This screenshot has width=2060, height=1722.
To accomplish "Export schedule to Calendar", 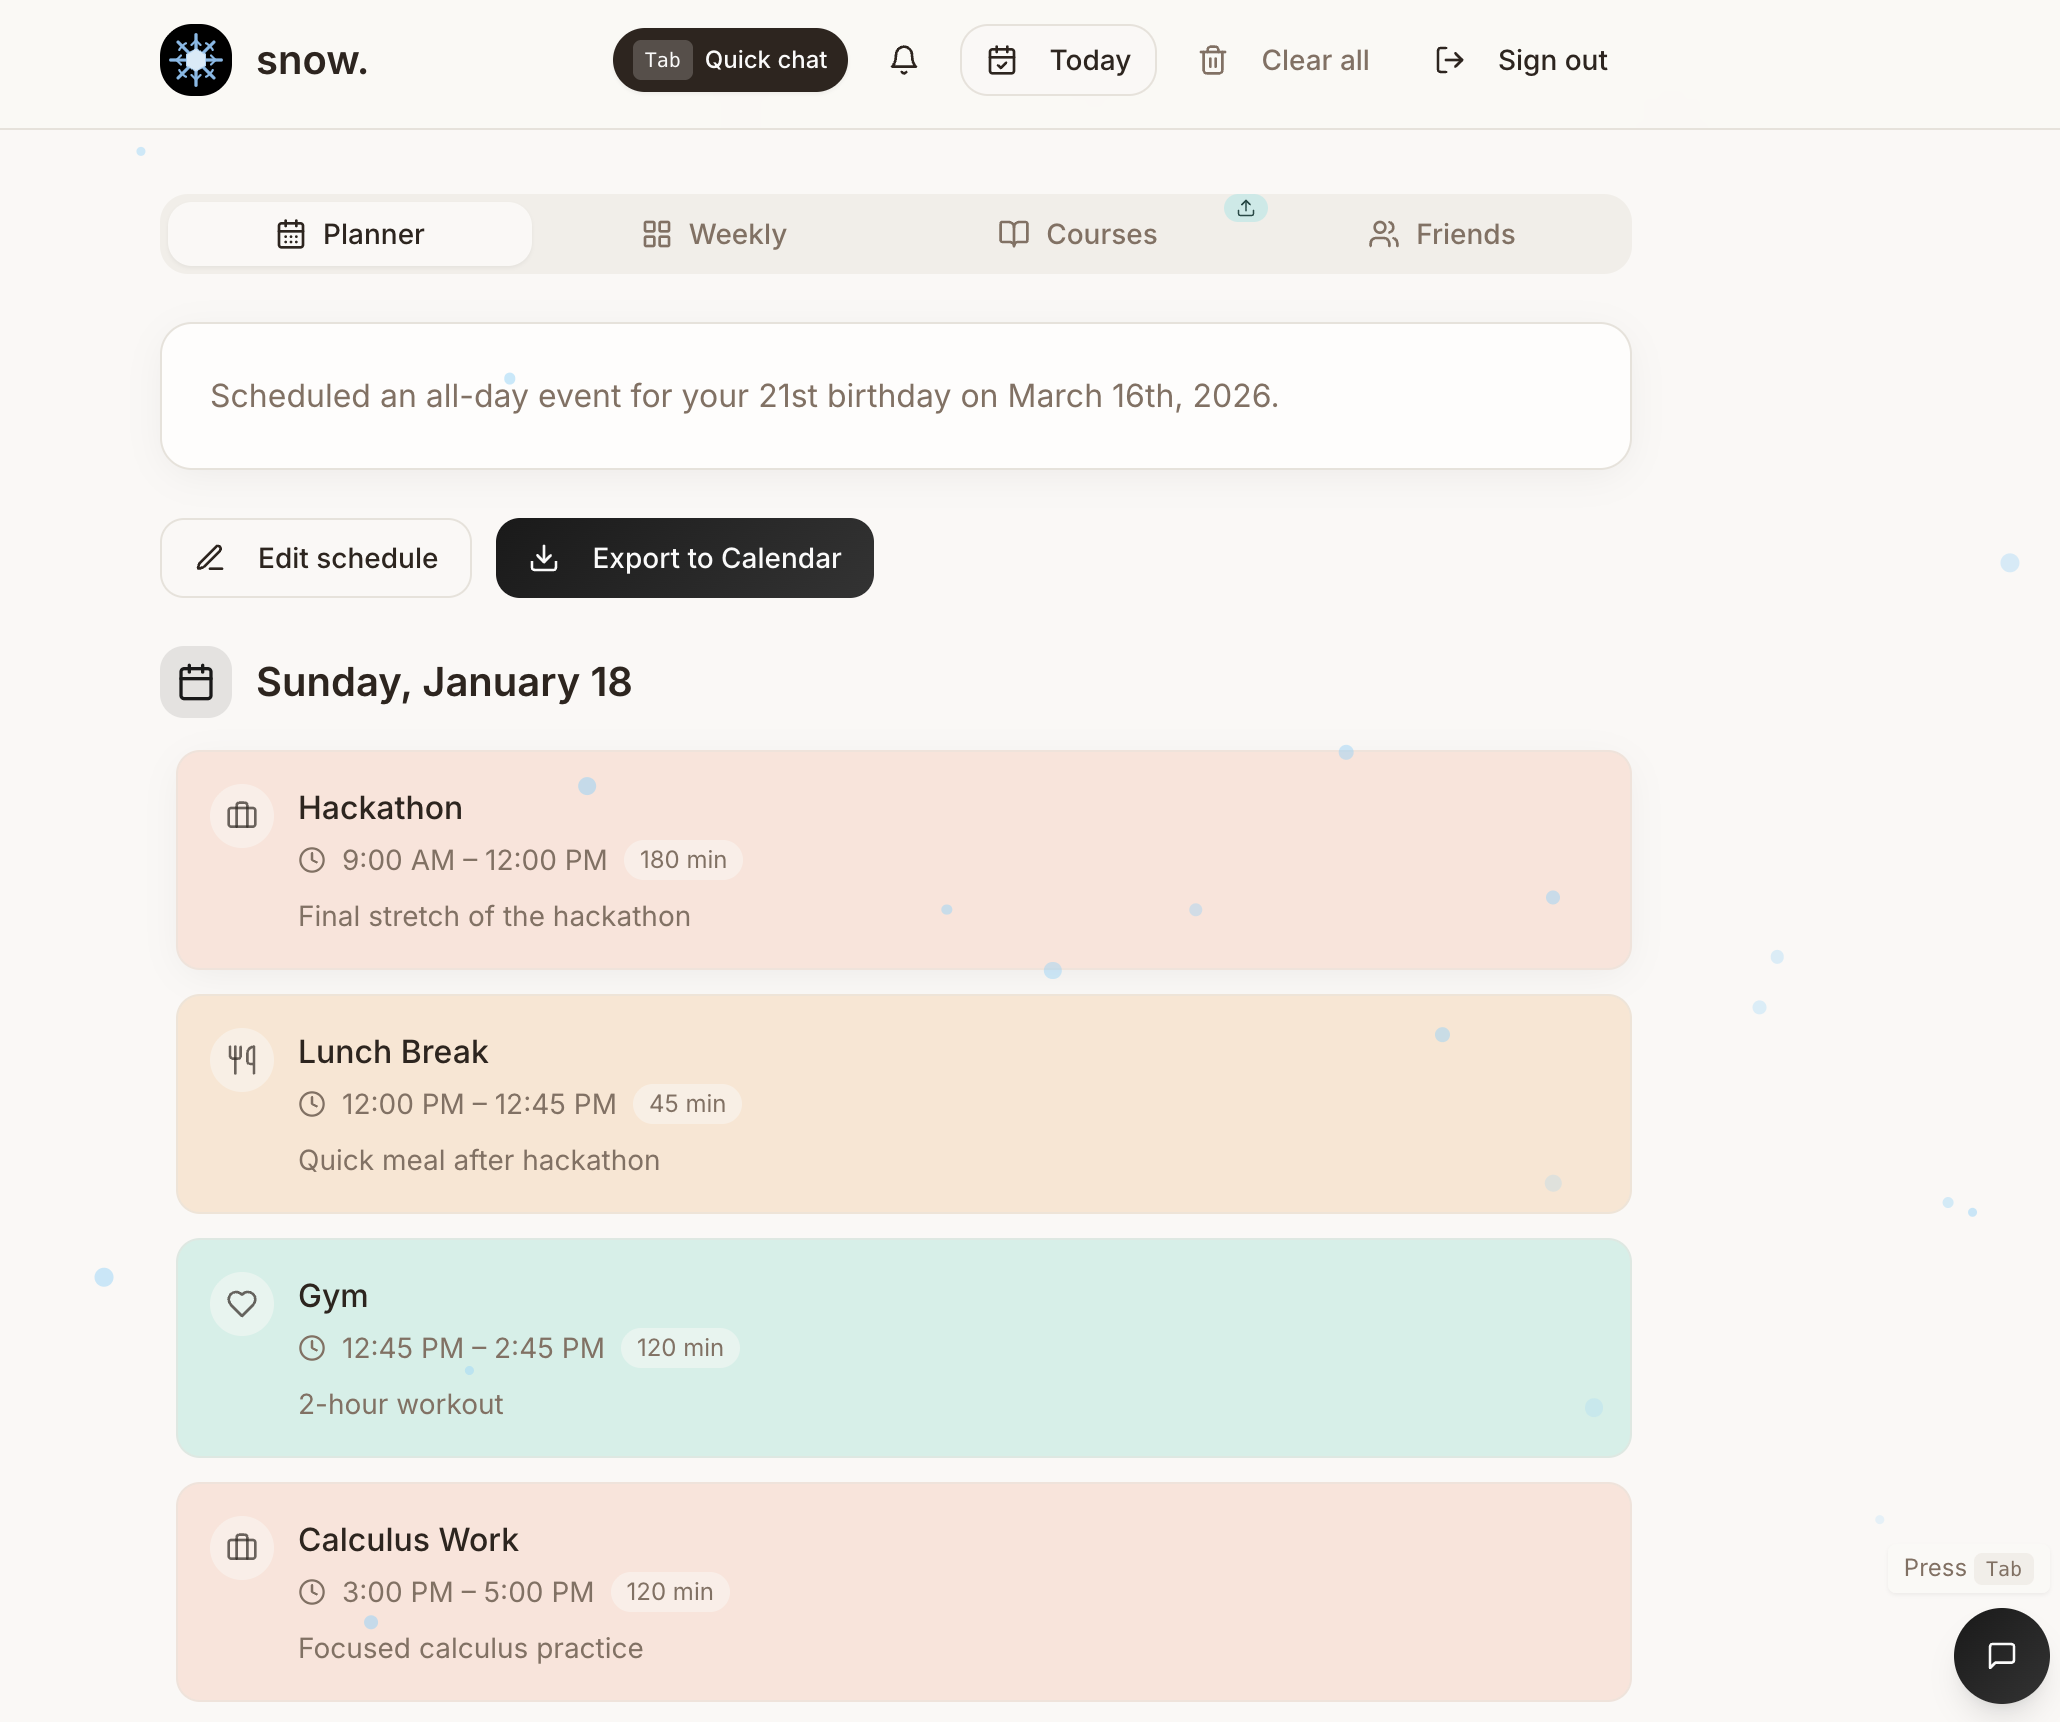I will click(685, 558).
